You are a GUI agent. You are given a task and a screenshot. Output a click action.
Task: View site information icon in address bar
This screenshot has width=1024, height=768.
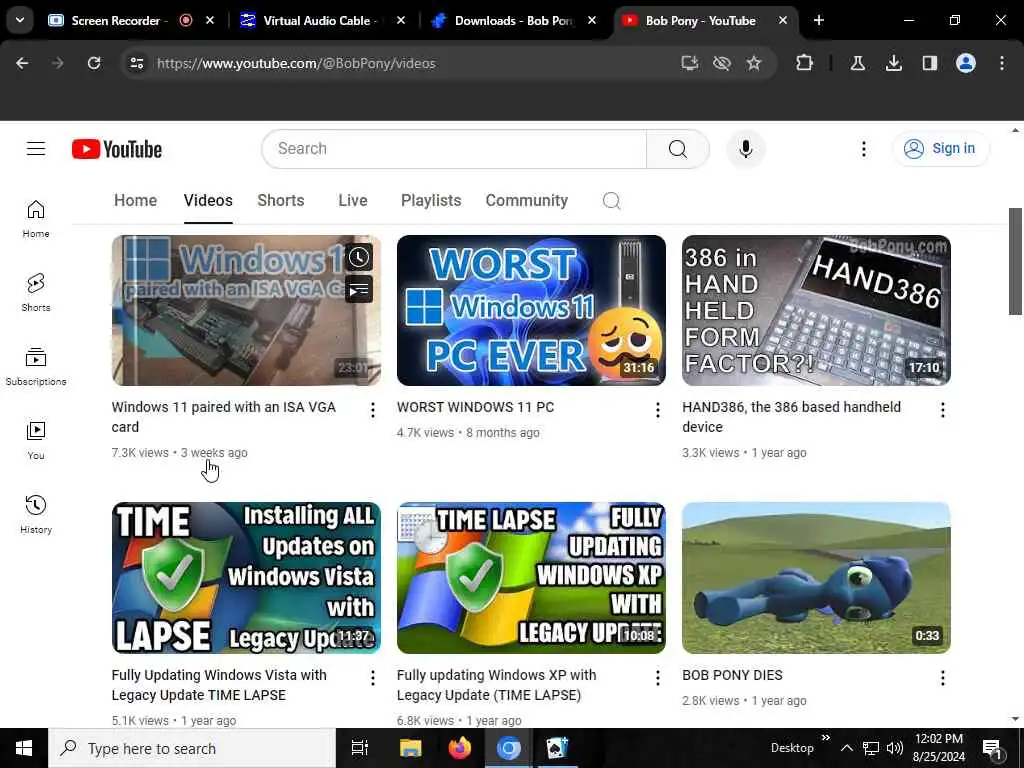(137, 63)
